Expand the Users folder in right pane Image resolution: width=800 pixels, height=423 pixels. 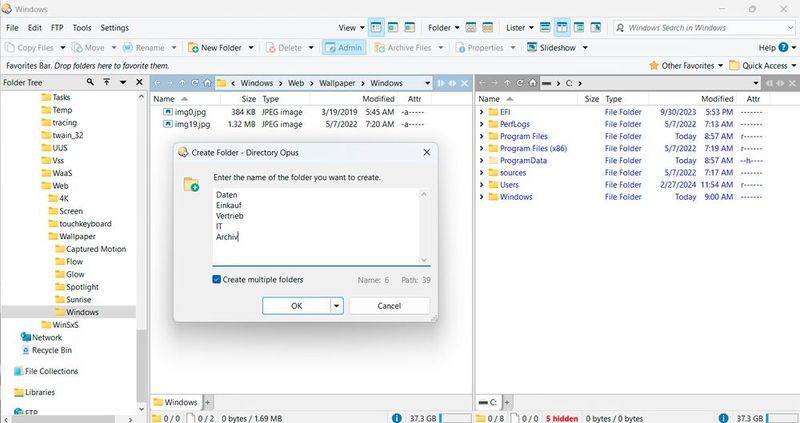[x=482, y=185]
